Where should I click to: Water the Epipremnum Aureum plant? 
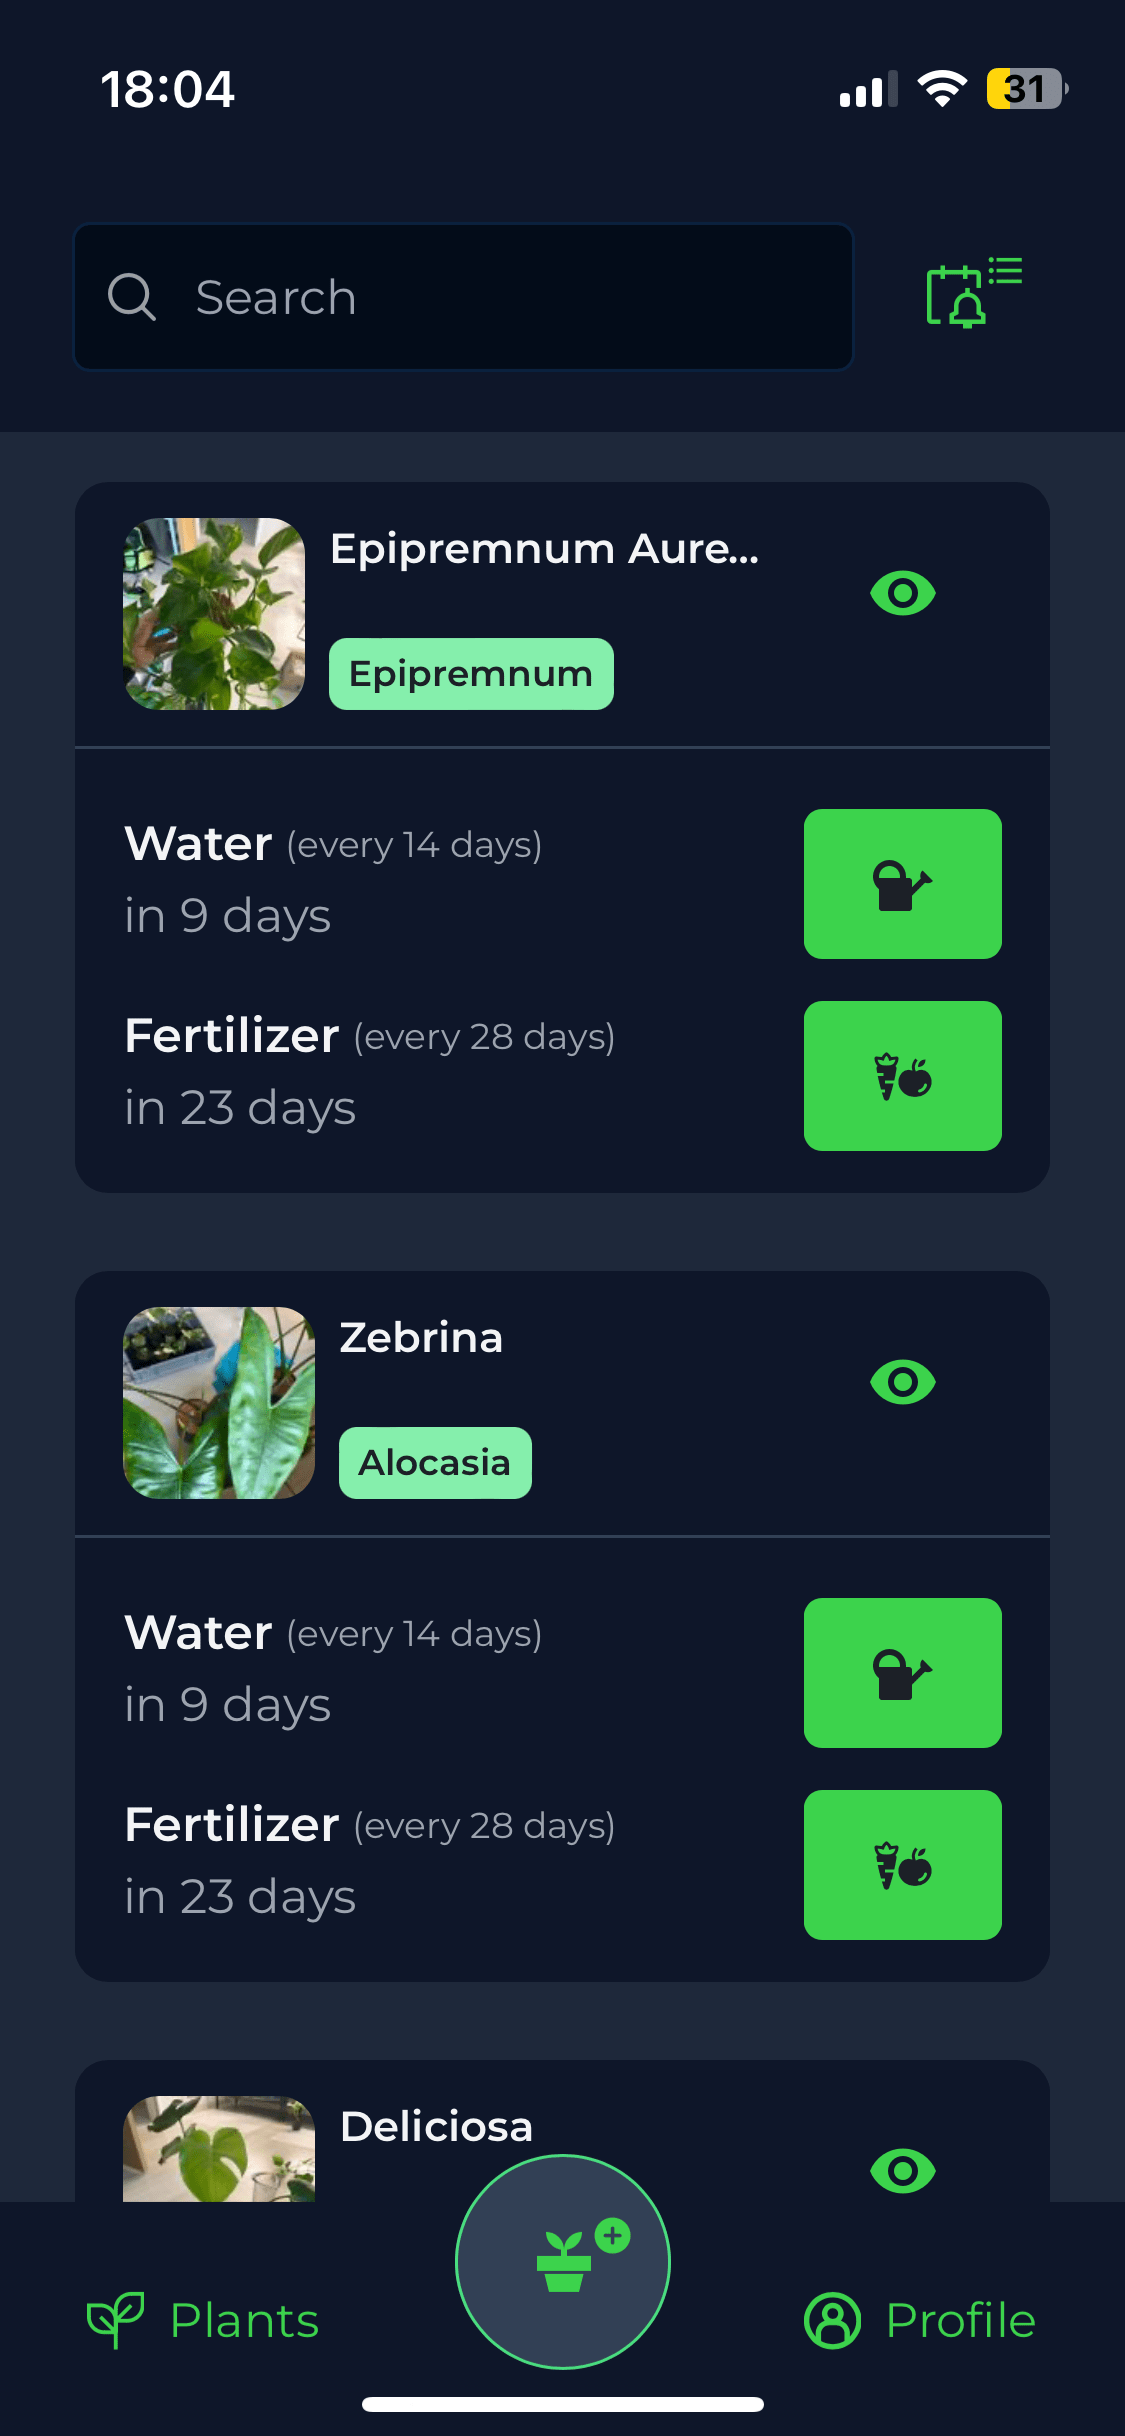(x=902, y=884)
